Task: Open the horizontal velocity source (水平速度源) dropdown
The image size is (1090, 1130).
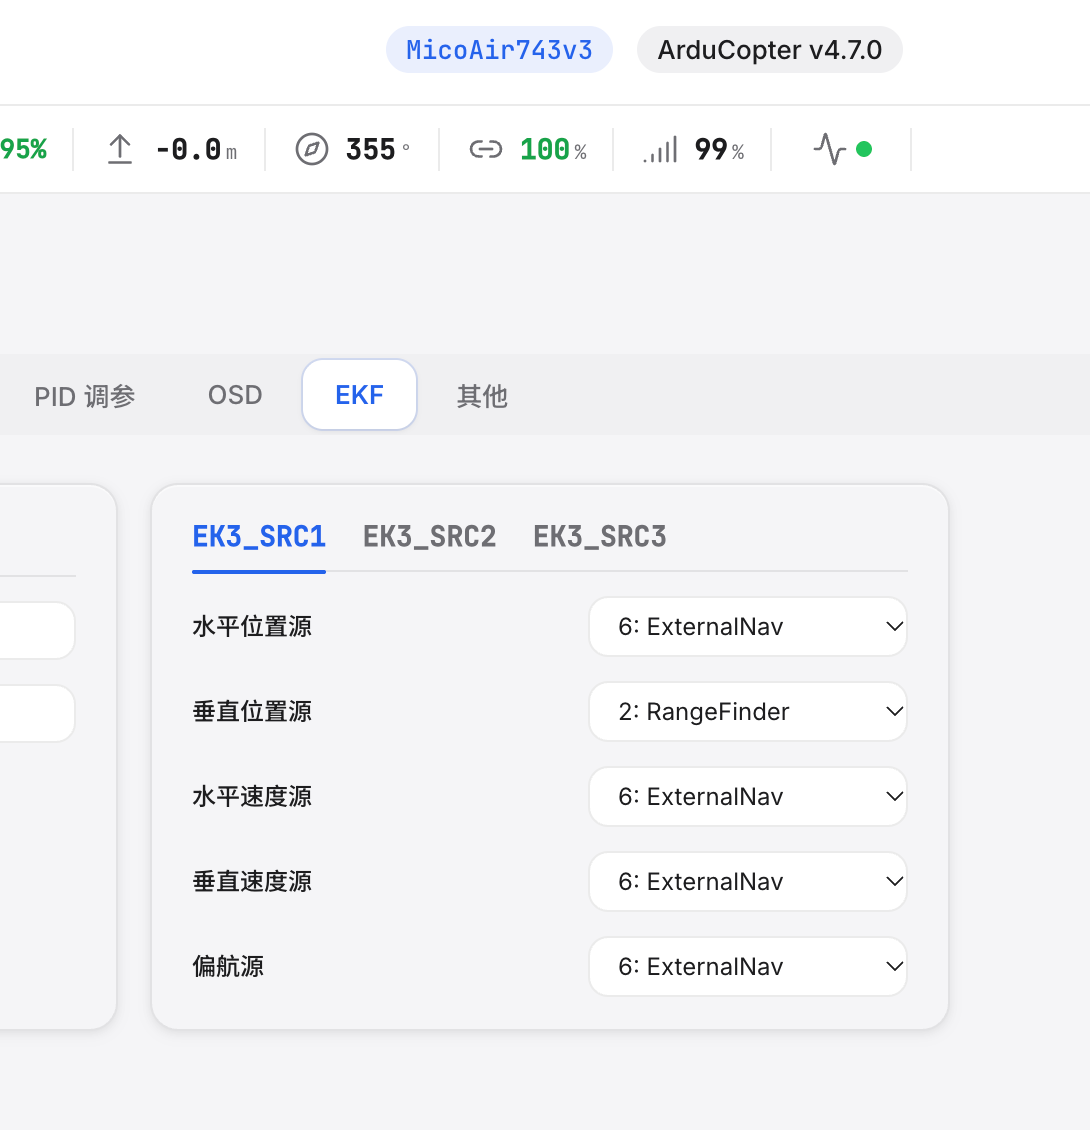Action: point(748,796)
